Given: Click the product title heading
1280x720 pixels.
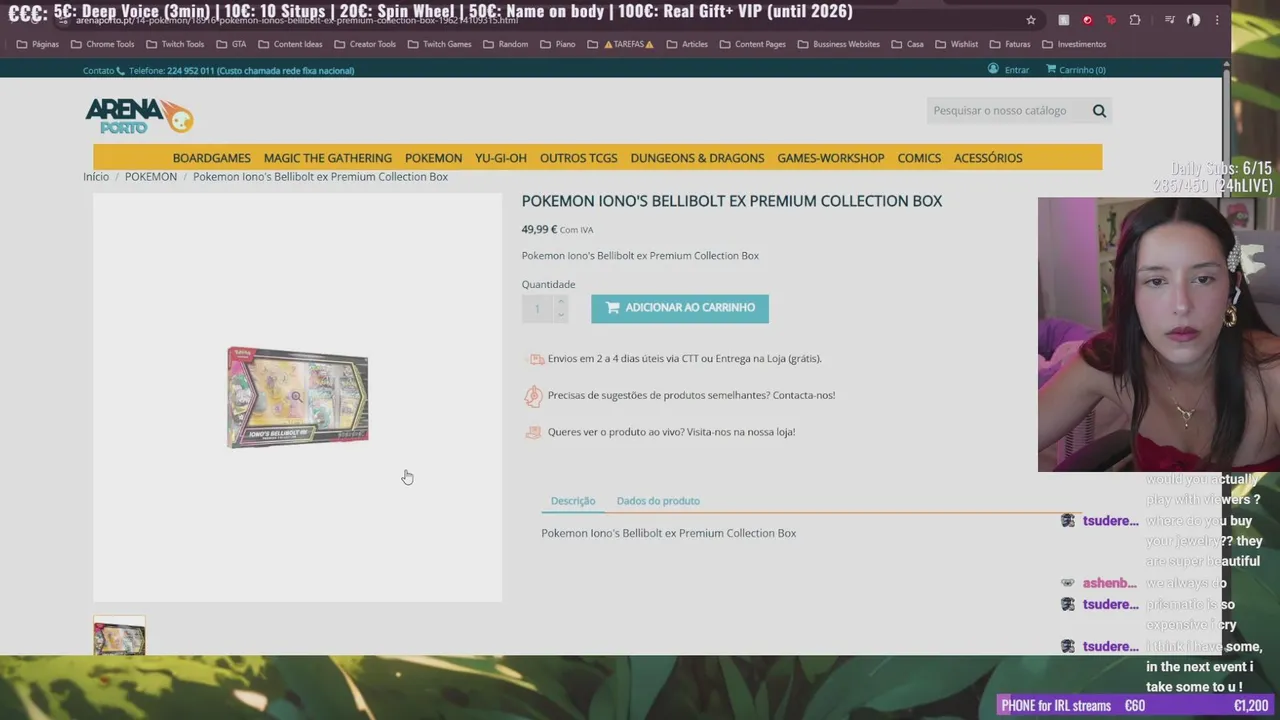Looking at the screenshot, I should 732,201.
